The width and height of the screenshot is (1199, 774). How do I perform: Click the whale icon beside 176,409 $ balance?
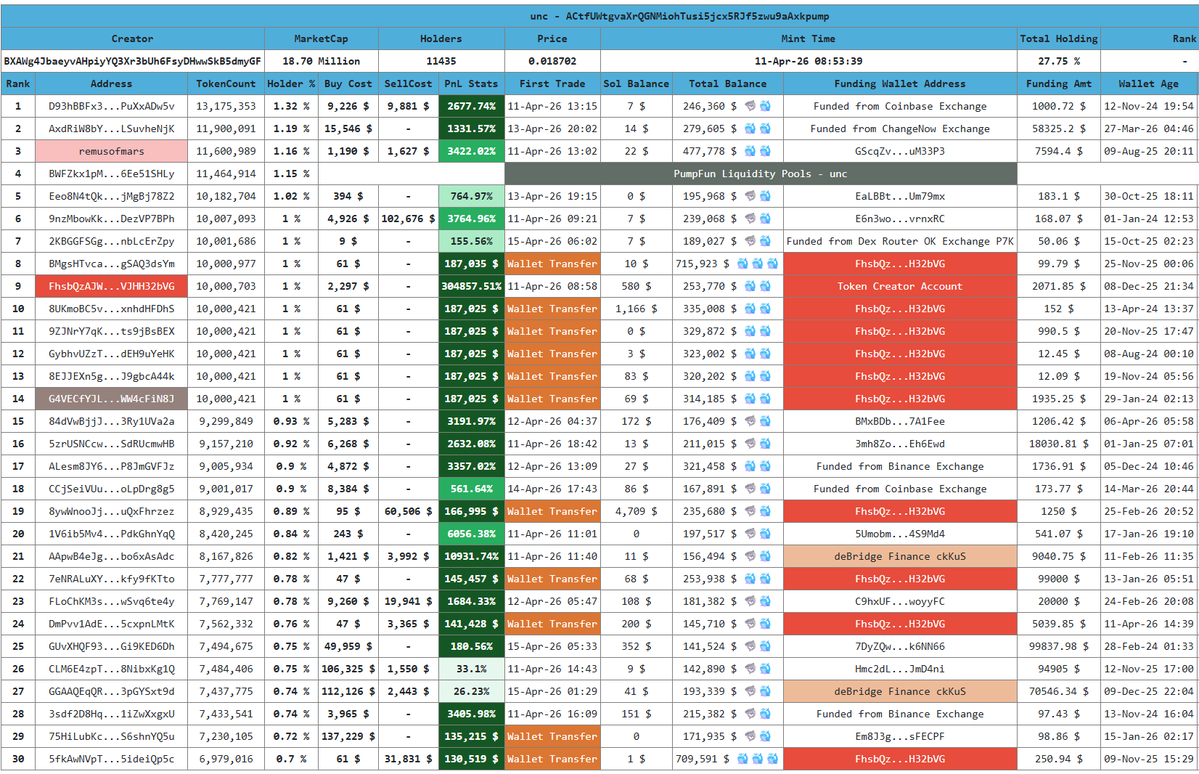tap(765, 421)
